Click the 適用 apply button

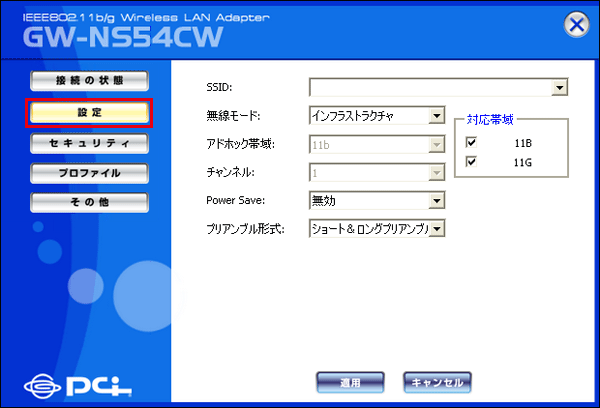350,382
